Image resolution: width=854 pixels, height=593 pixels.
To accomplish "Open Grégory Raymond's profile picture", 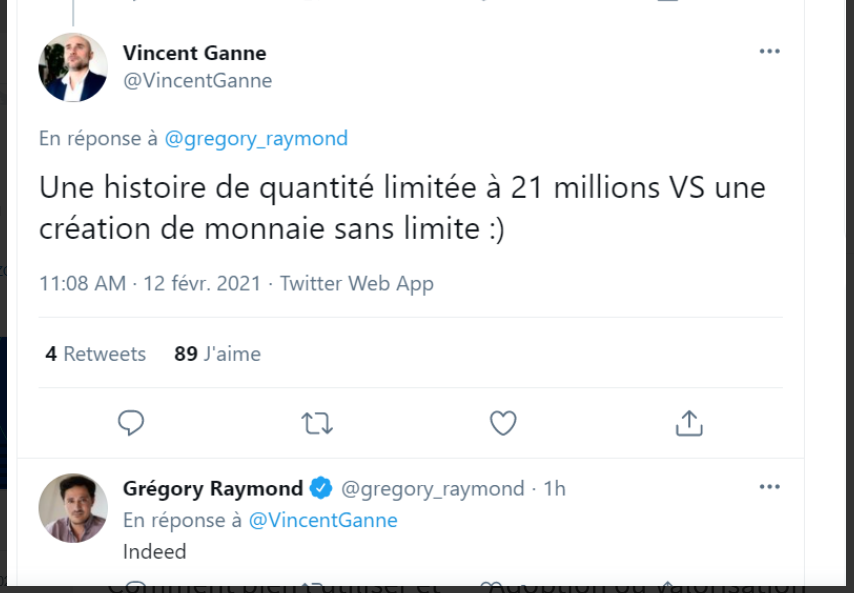I will (73, 508).
